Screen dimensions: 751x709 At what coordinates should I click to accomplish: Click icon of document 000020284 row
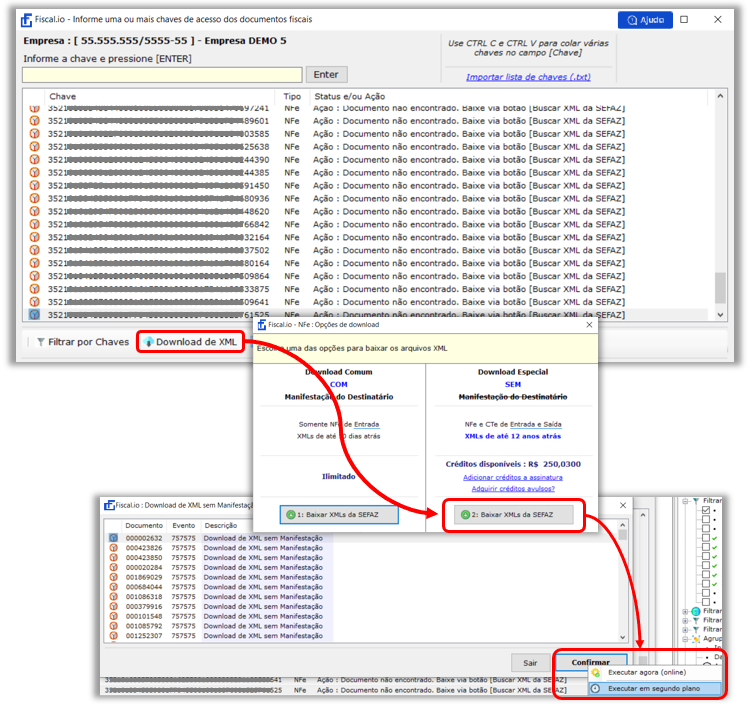(x=114, y=567)
